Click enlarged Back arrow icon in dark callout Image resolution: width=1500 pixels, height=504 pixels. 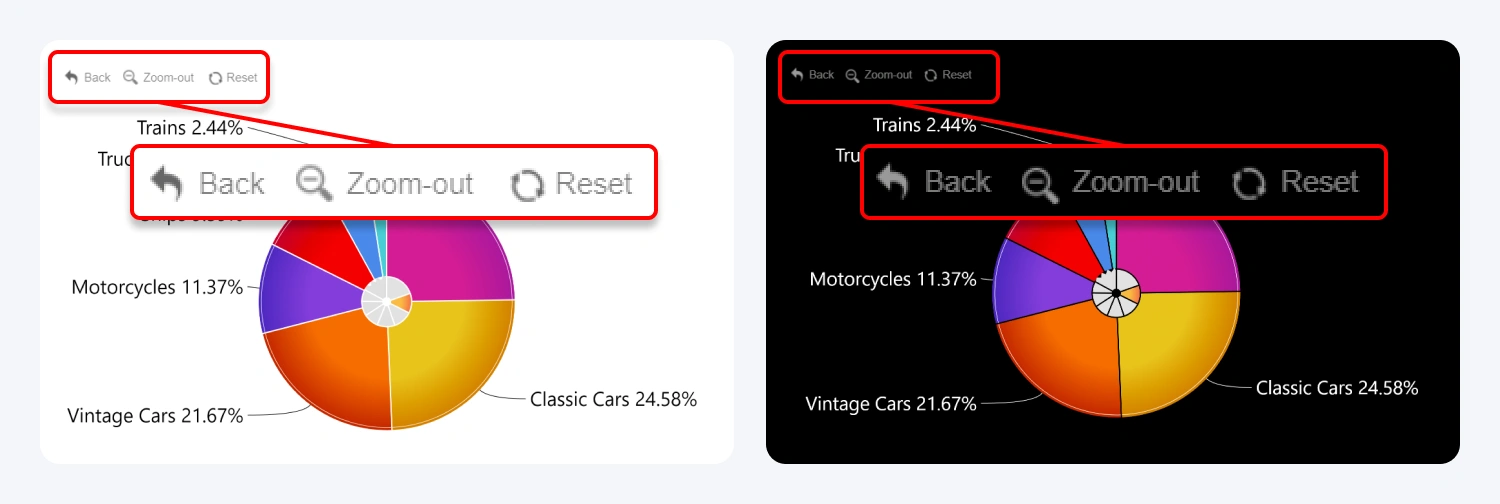tap(892, 182)
